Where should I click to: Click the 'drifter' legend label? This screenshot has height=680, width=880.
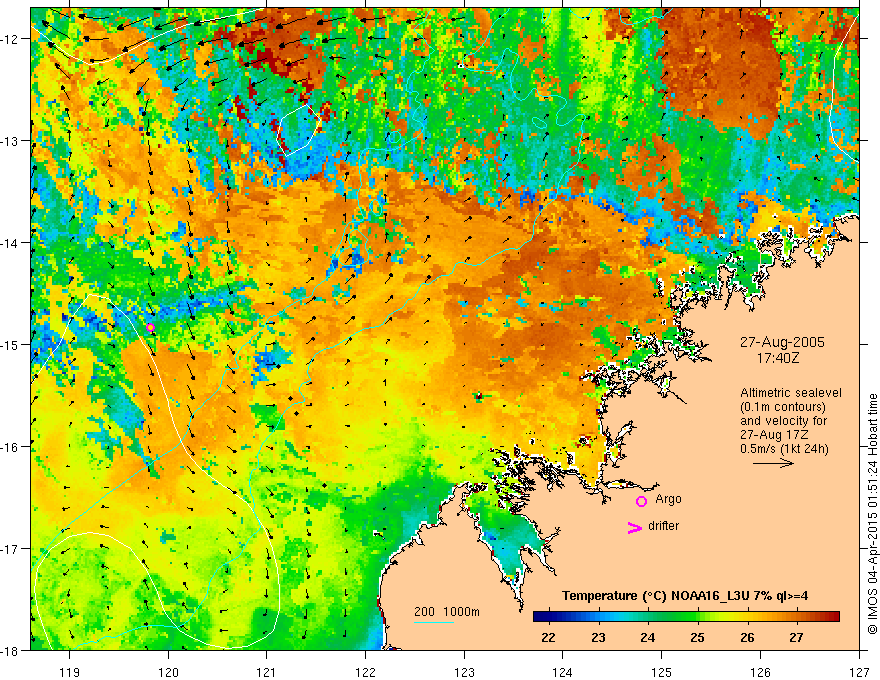pos(663,526)
